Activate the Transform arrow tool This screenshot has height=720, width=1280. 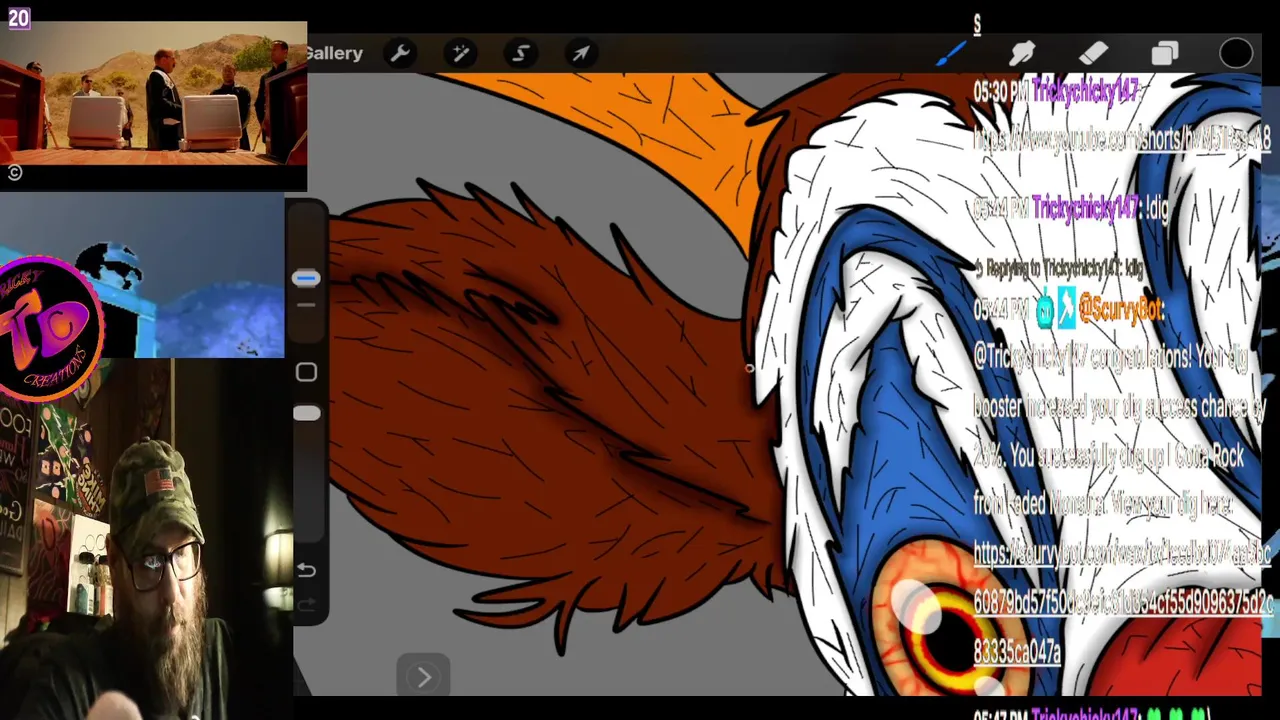581,53
